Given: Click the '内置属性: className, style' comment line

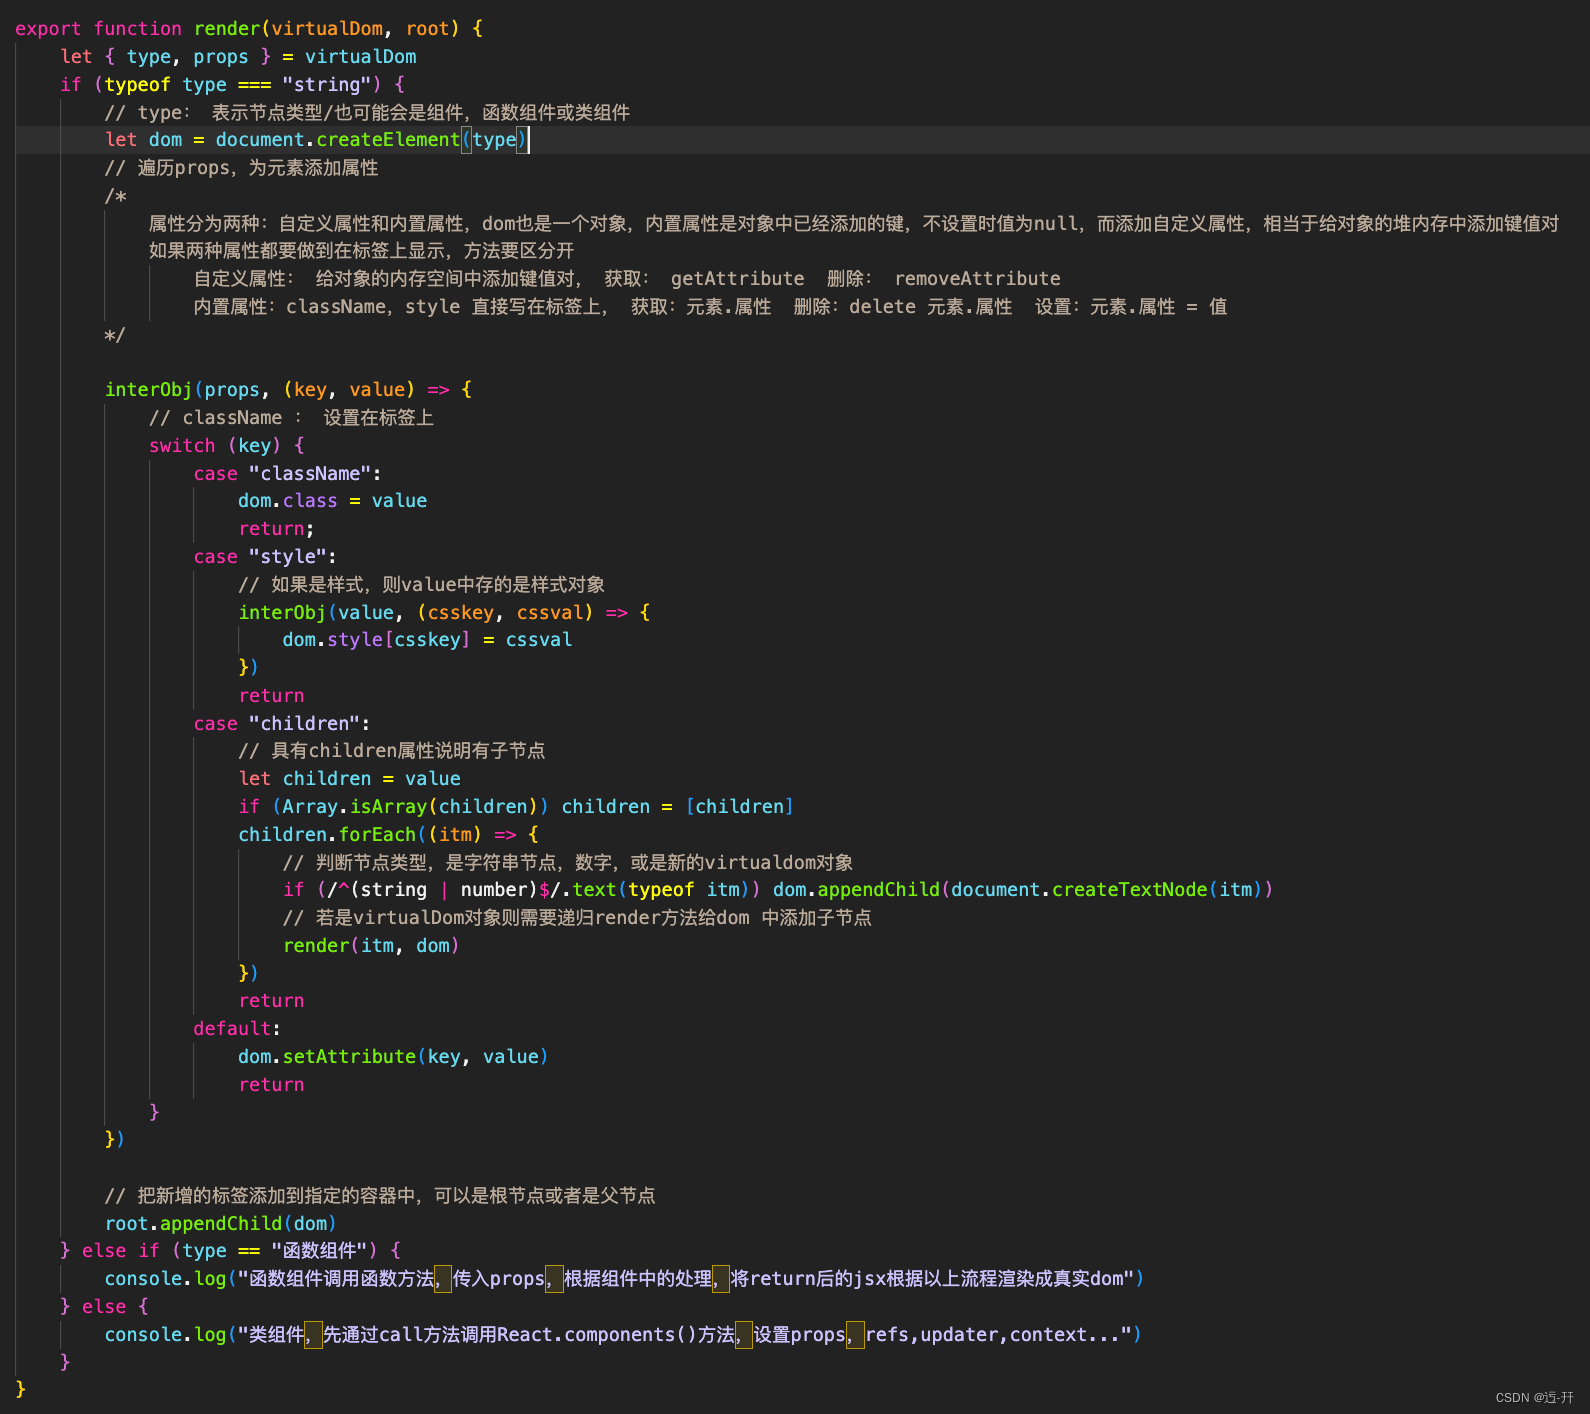Looking at the screenshot, I should [x=710, y=307].
